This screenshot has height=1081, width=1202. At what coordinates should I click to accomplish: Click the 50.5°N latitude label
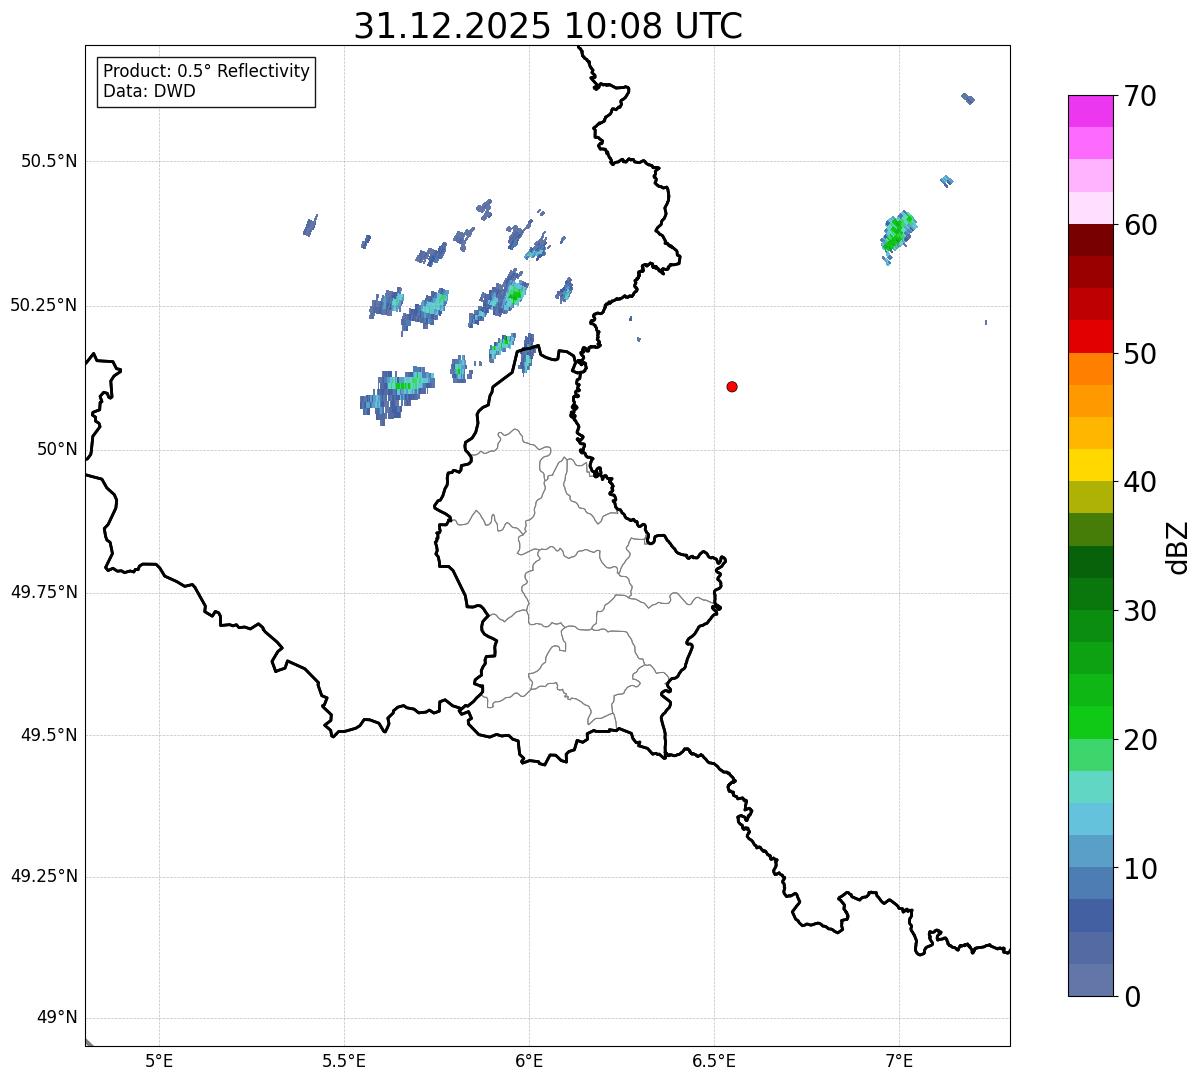48,161
